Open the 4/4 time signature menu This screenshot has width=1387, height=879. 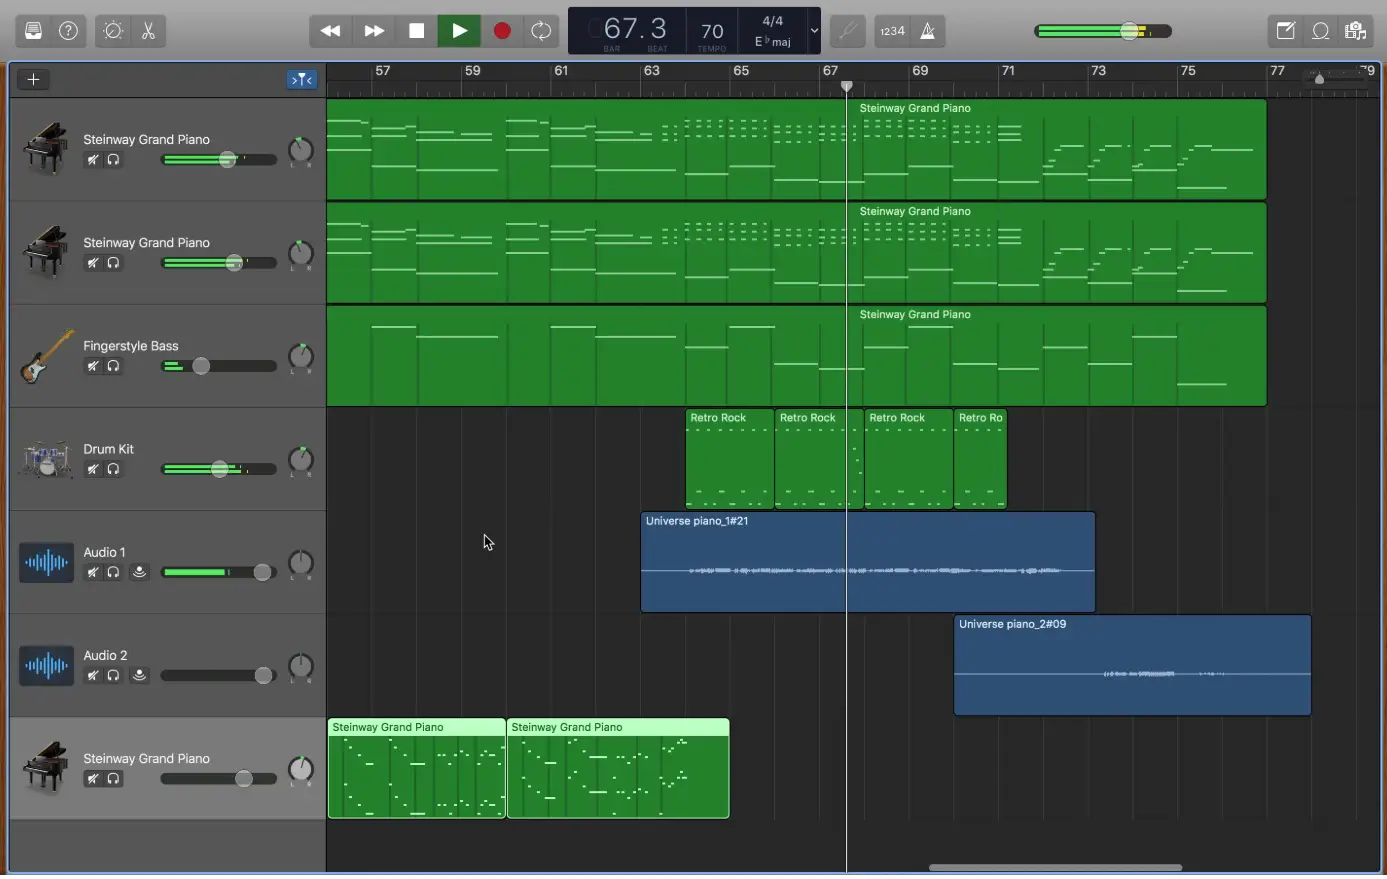[773, 21]
